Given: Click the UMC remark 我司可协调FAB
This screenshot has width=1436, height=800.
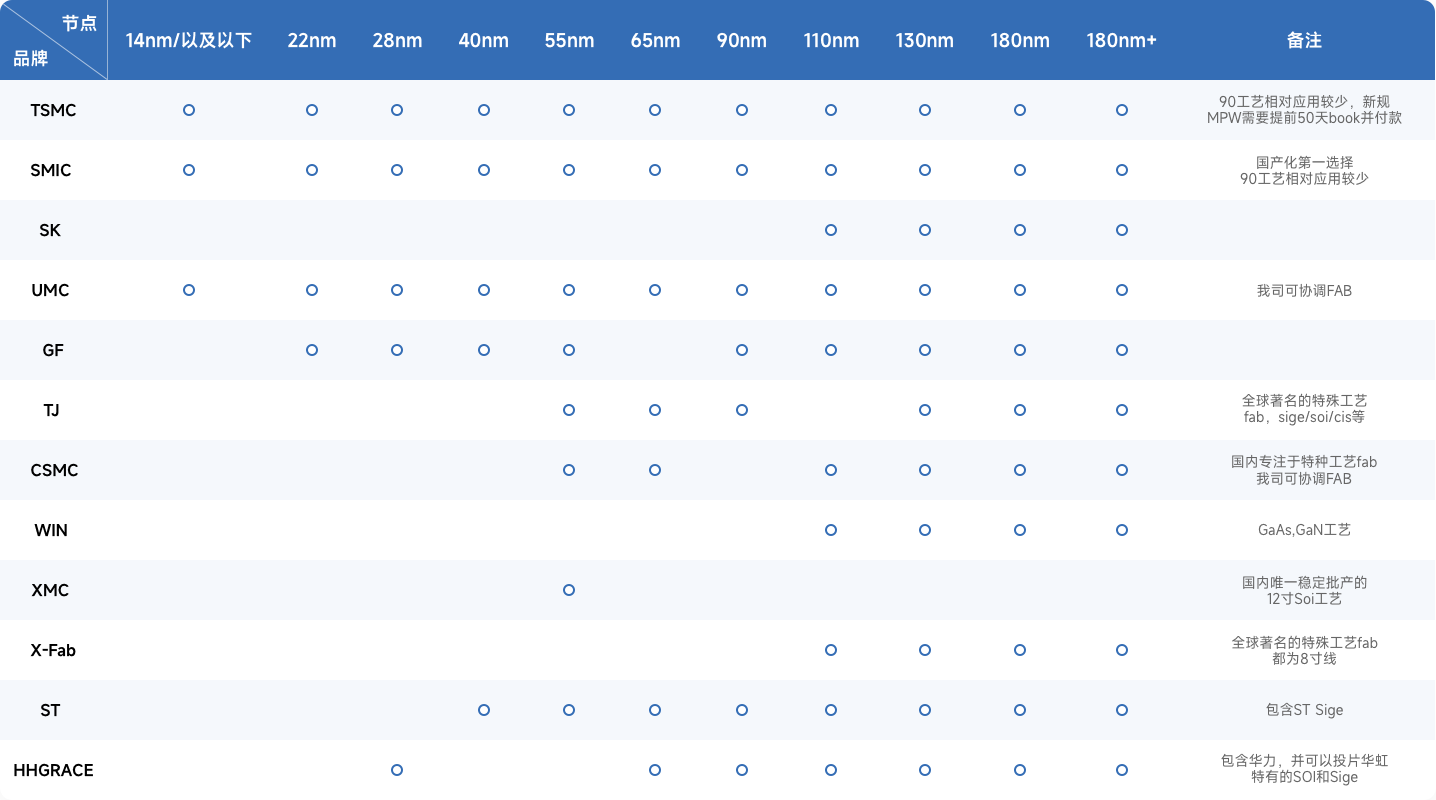Looking at the screenshot, I should 1304,291.
